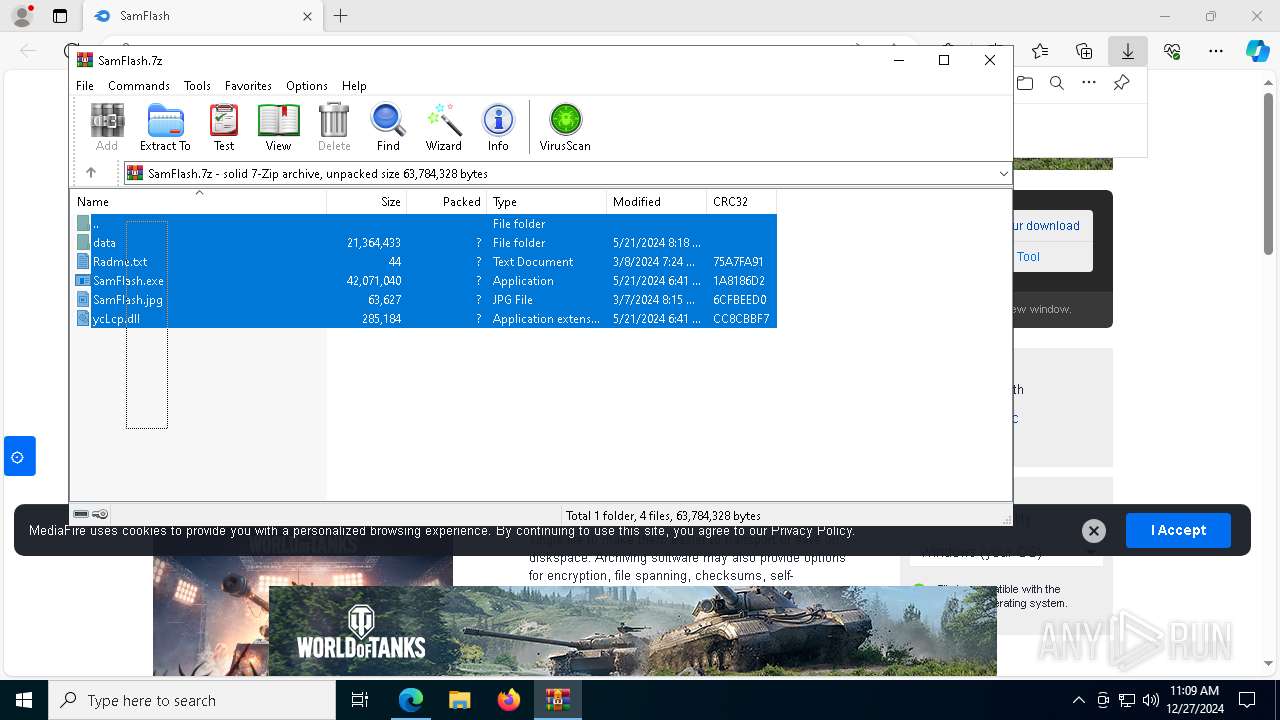Open the Windows Start menu
This screenshot has height=720, width=1280.
(24, 700)
